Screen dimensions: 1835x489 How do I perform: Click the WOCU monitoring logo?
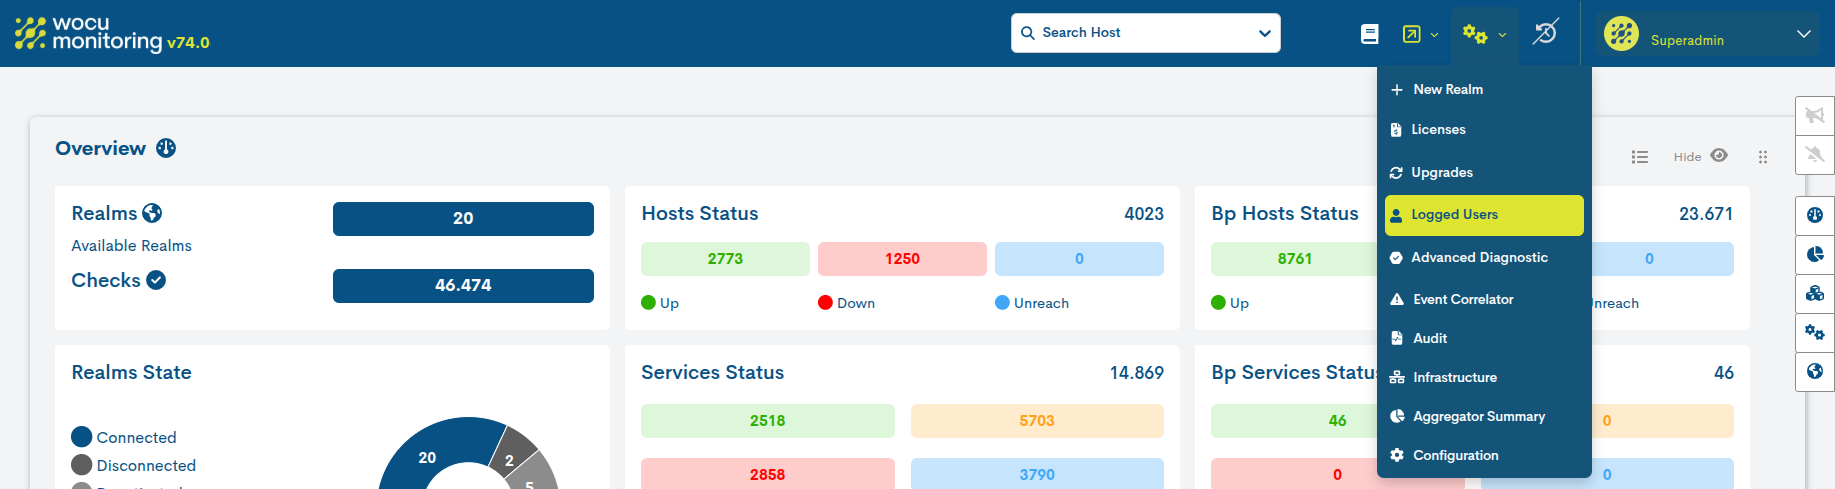coord(88,33)
